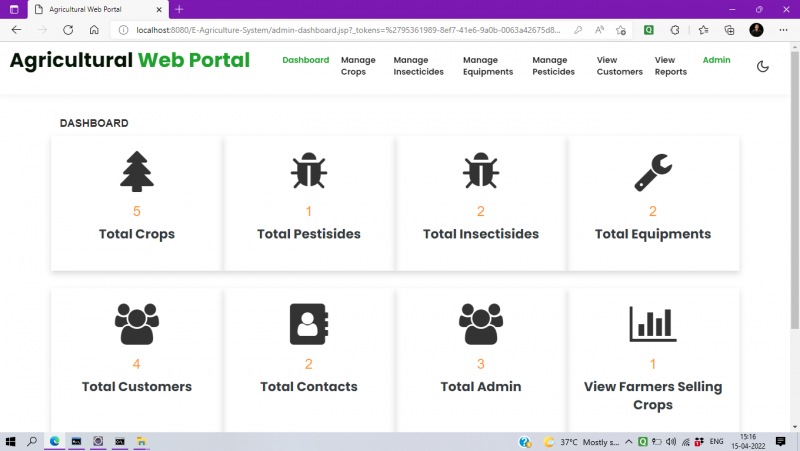Viewport: 800px width, 451px height.
Task: Open Dashboard nav item
Action: (x=306, y=60)
